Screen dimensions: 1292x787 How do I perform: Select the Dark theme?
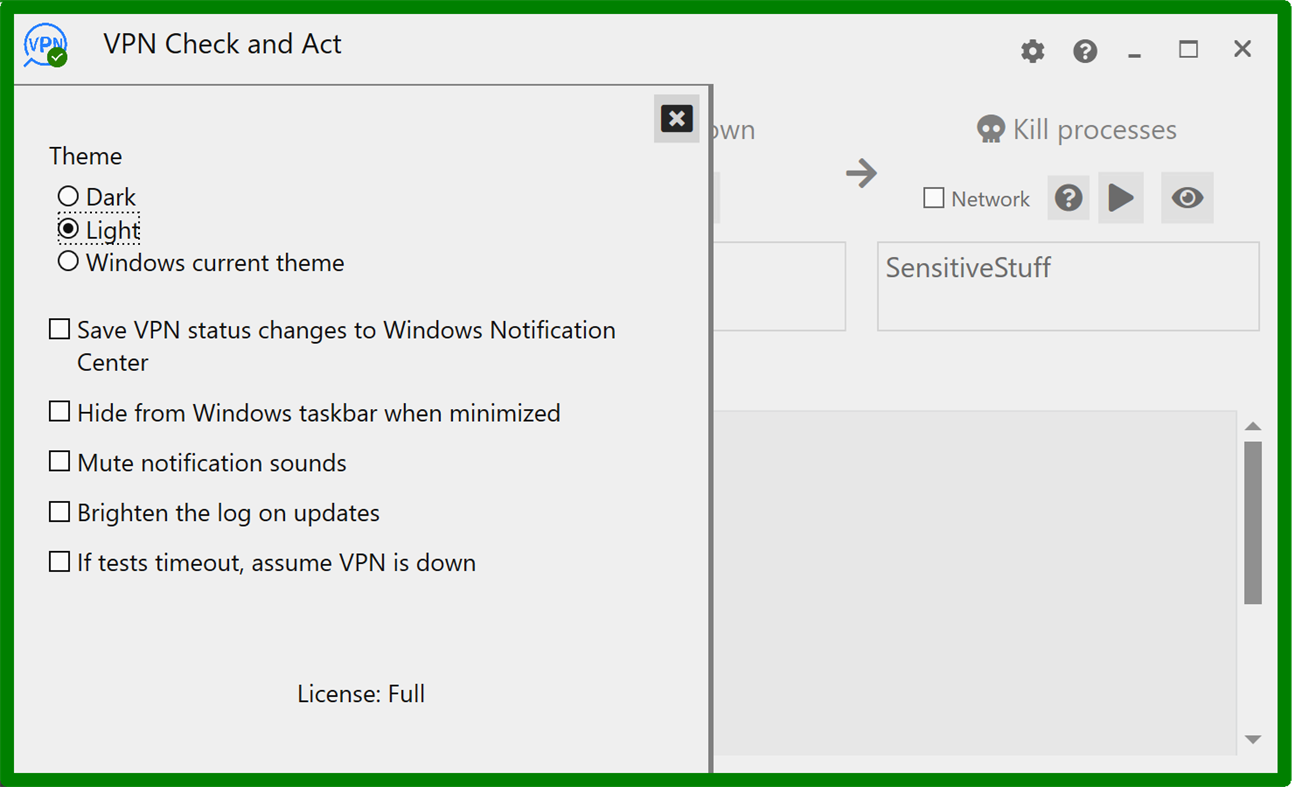tap(68, 197)
